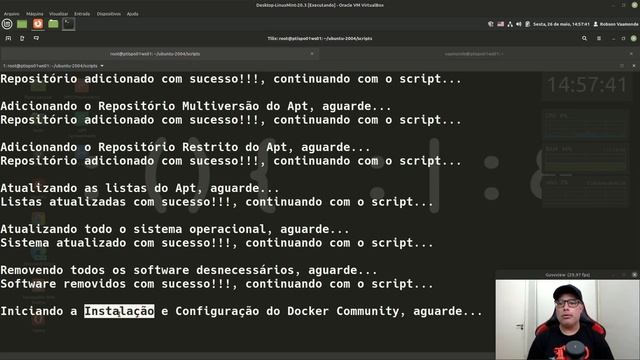Viewport: 640px width, 360px height.
Task: Click the desktop clock widget 14:57:41
Action: (587, 85)
